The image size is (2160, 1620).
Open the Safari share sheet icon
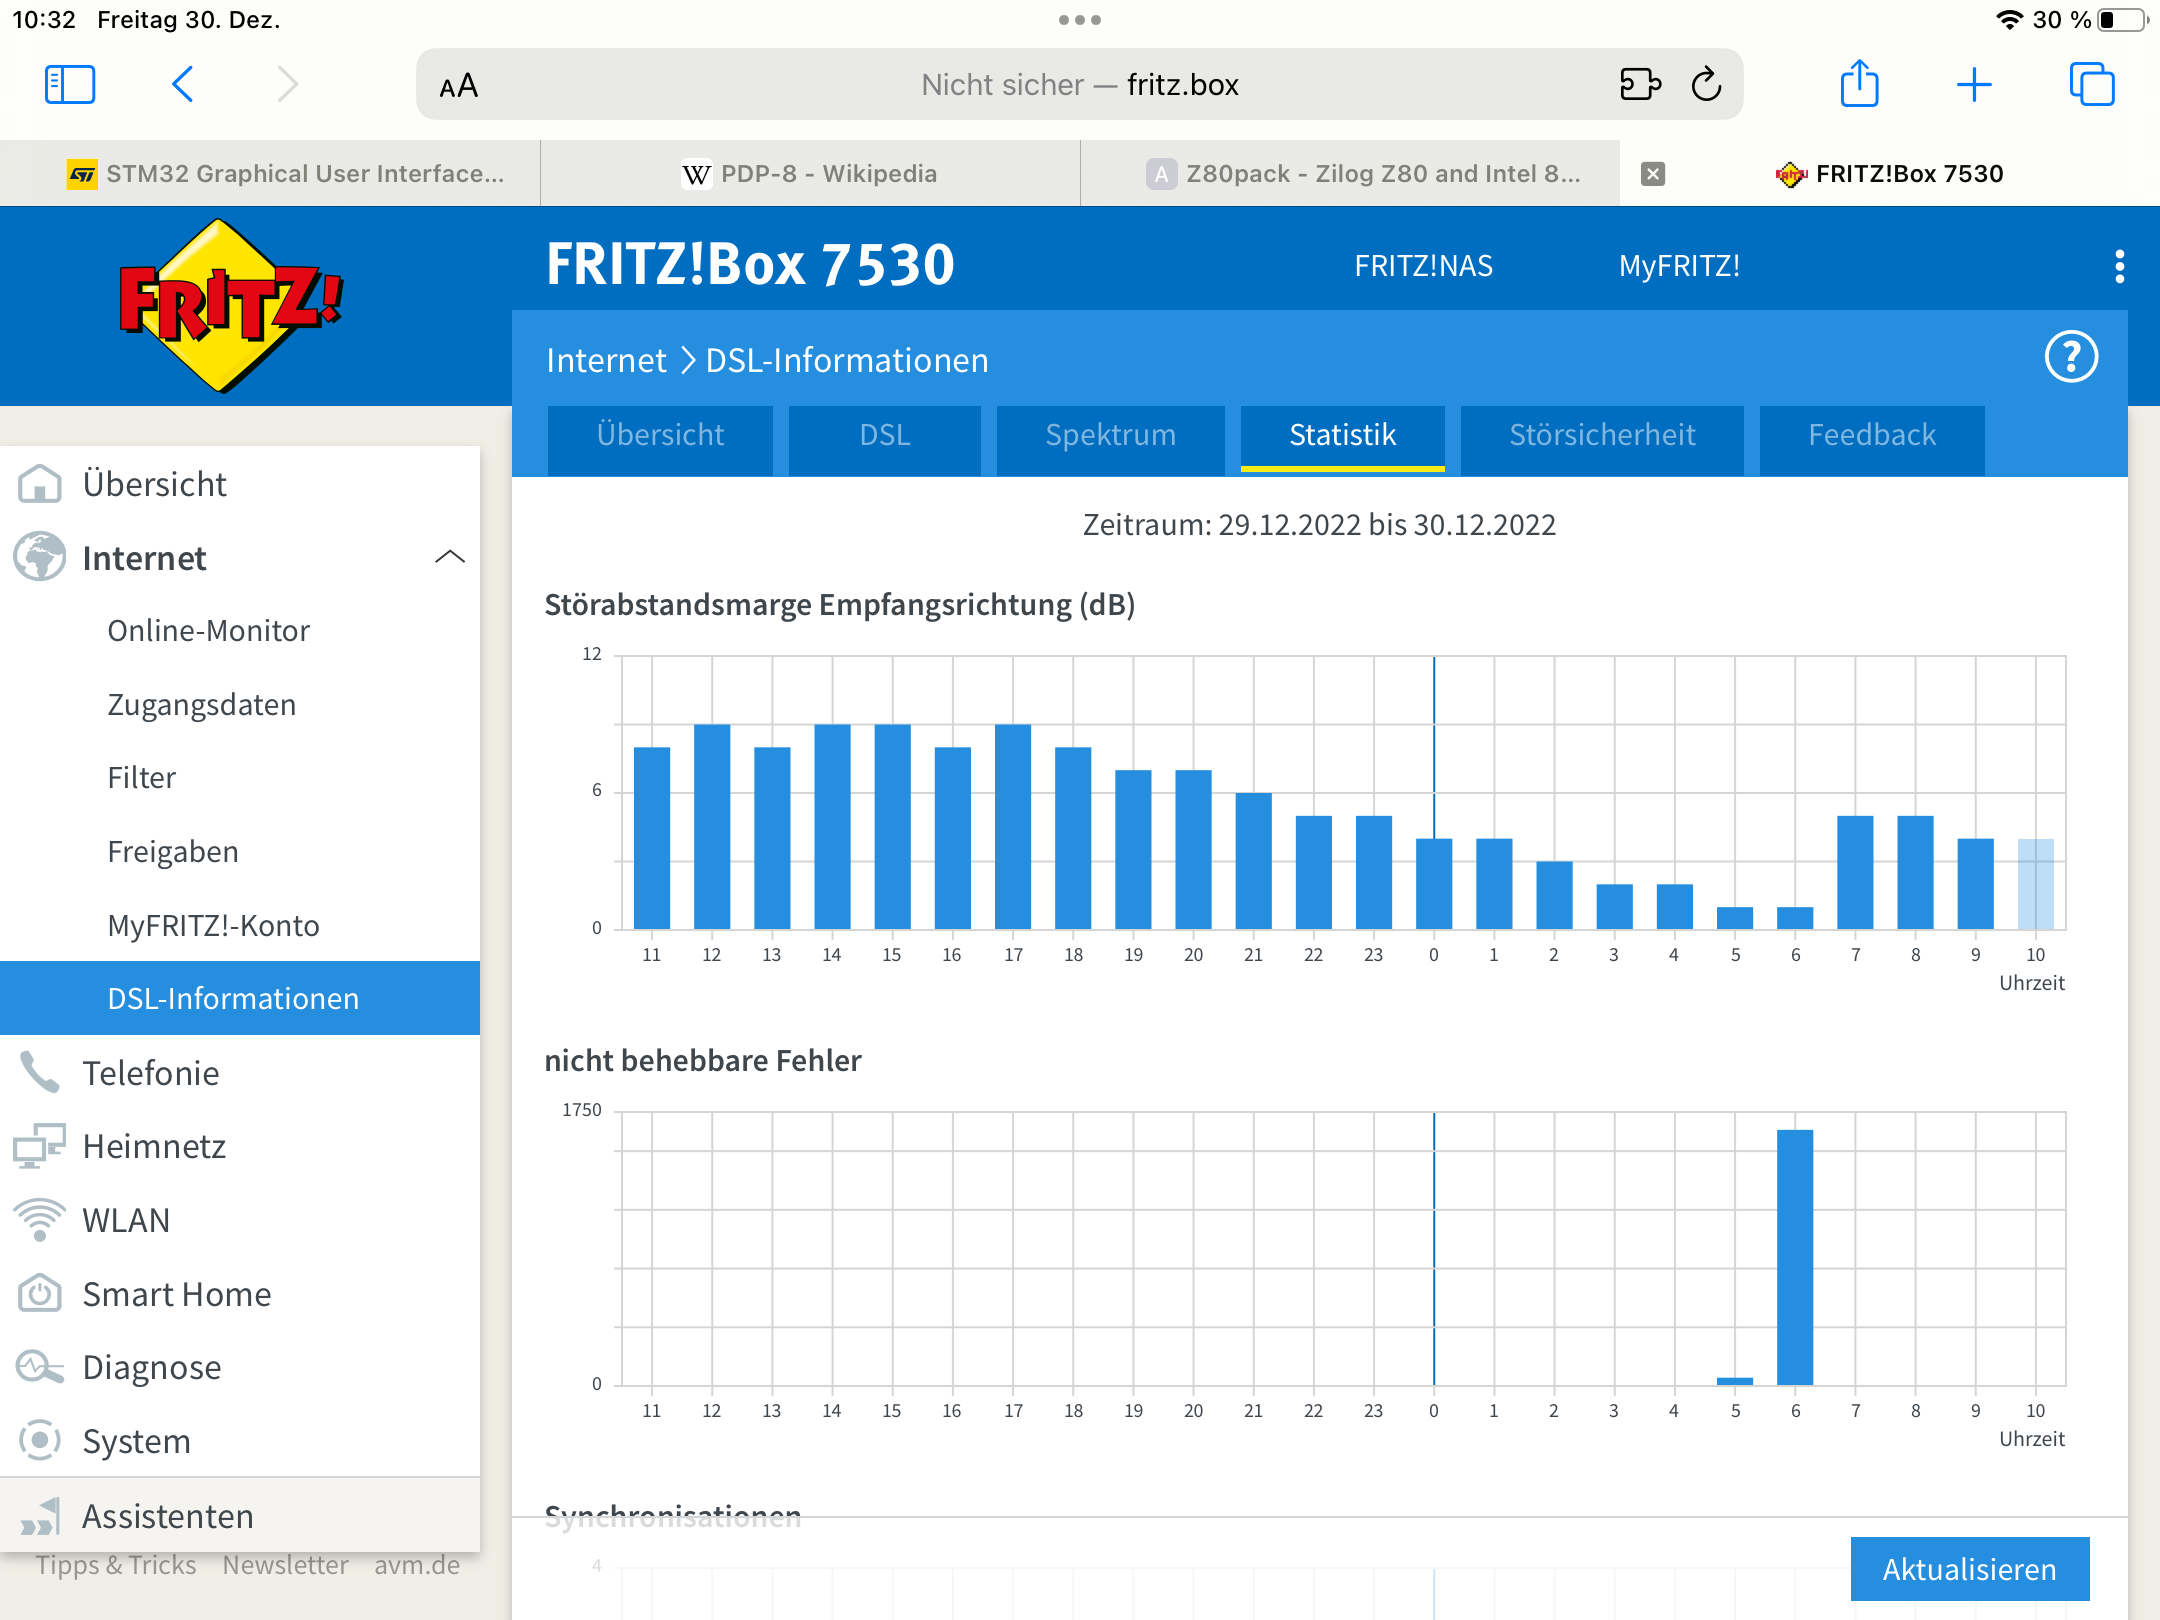tap(1859, 85)
